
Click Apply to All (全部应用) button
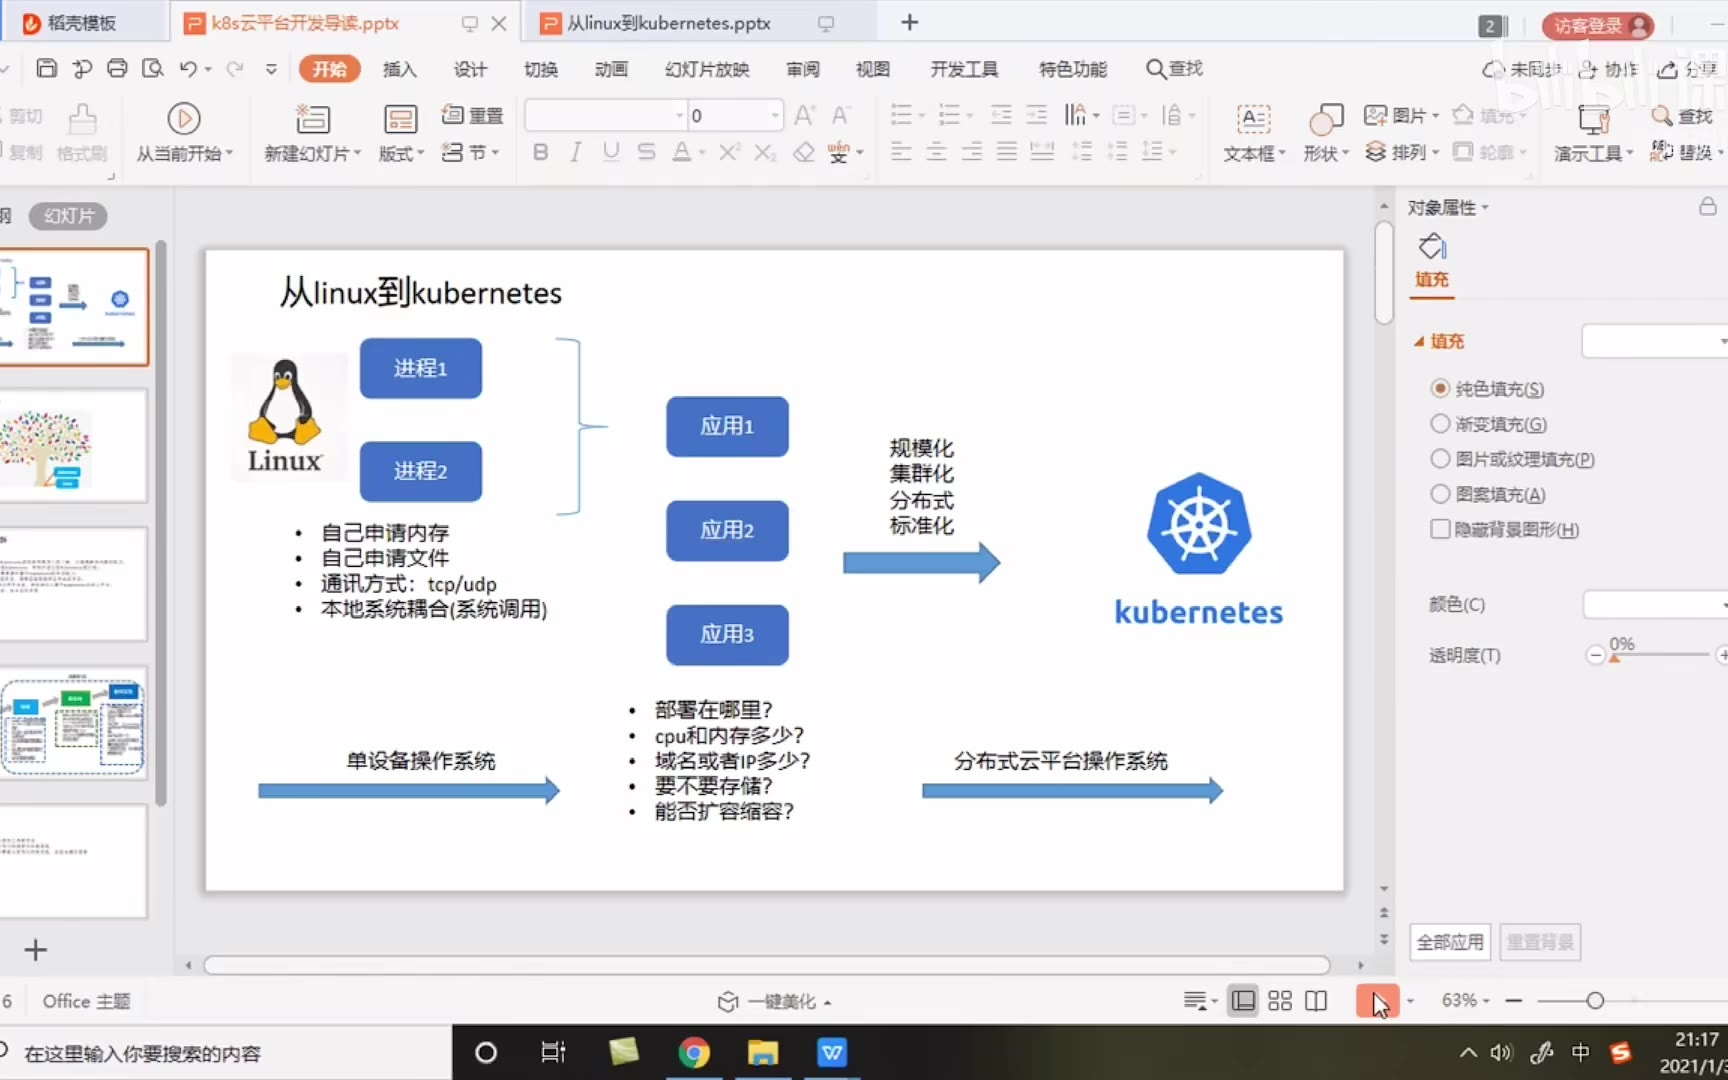coord(1450,941)
